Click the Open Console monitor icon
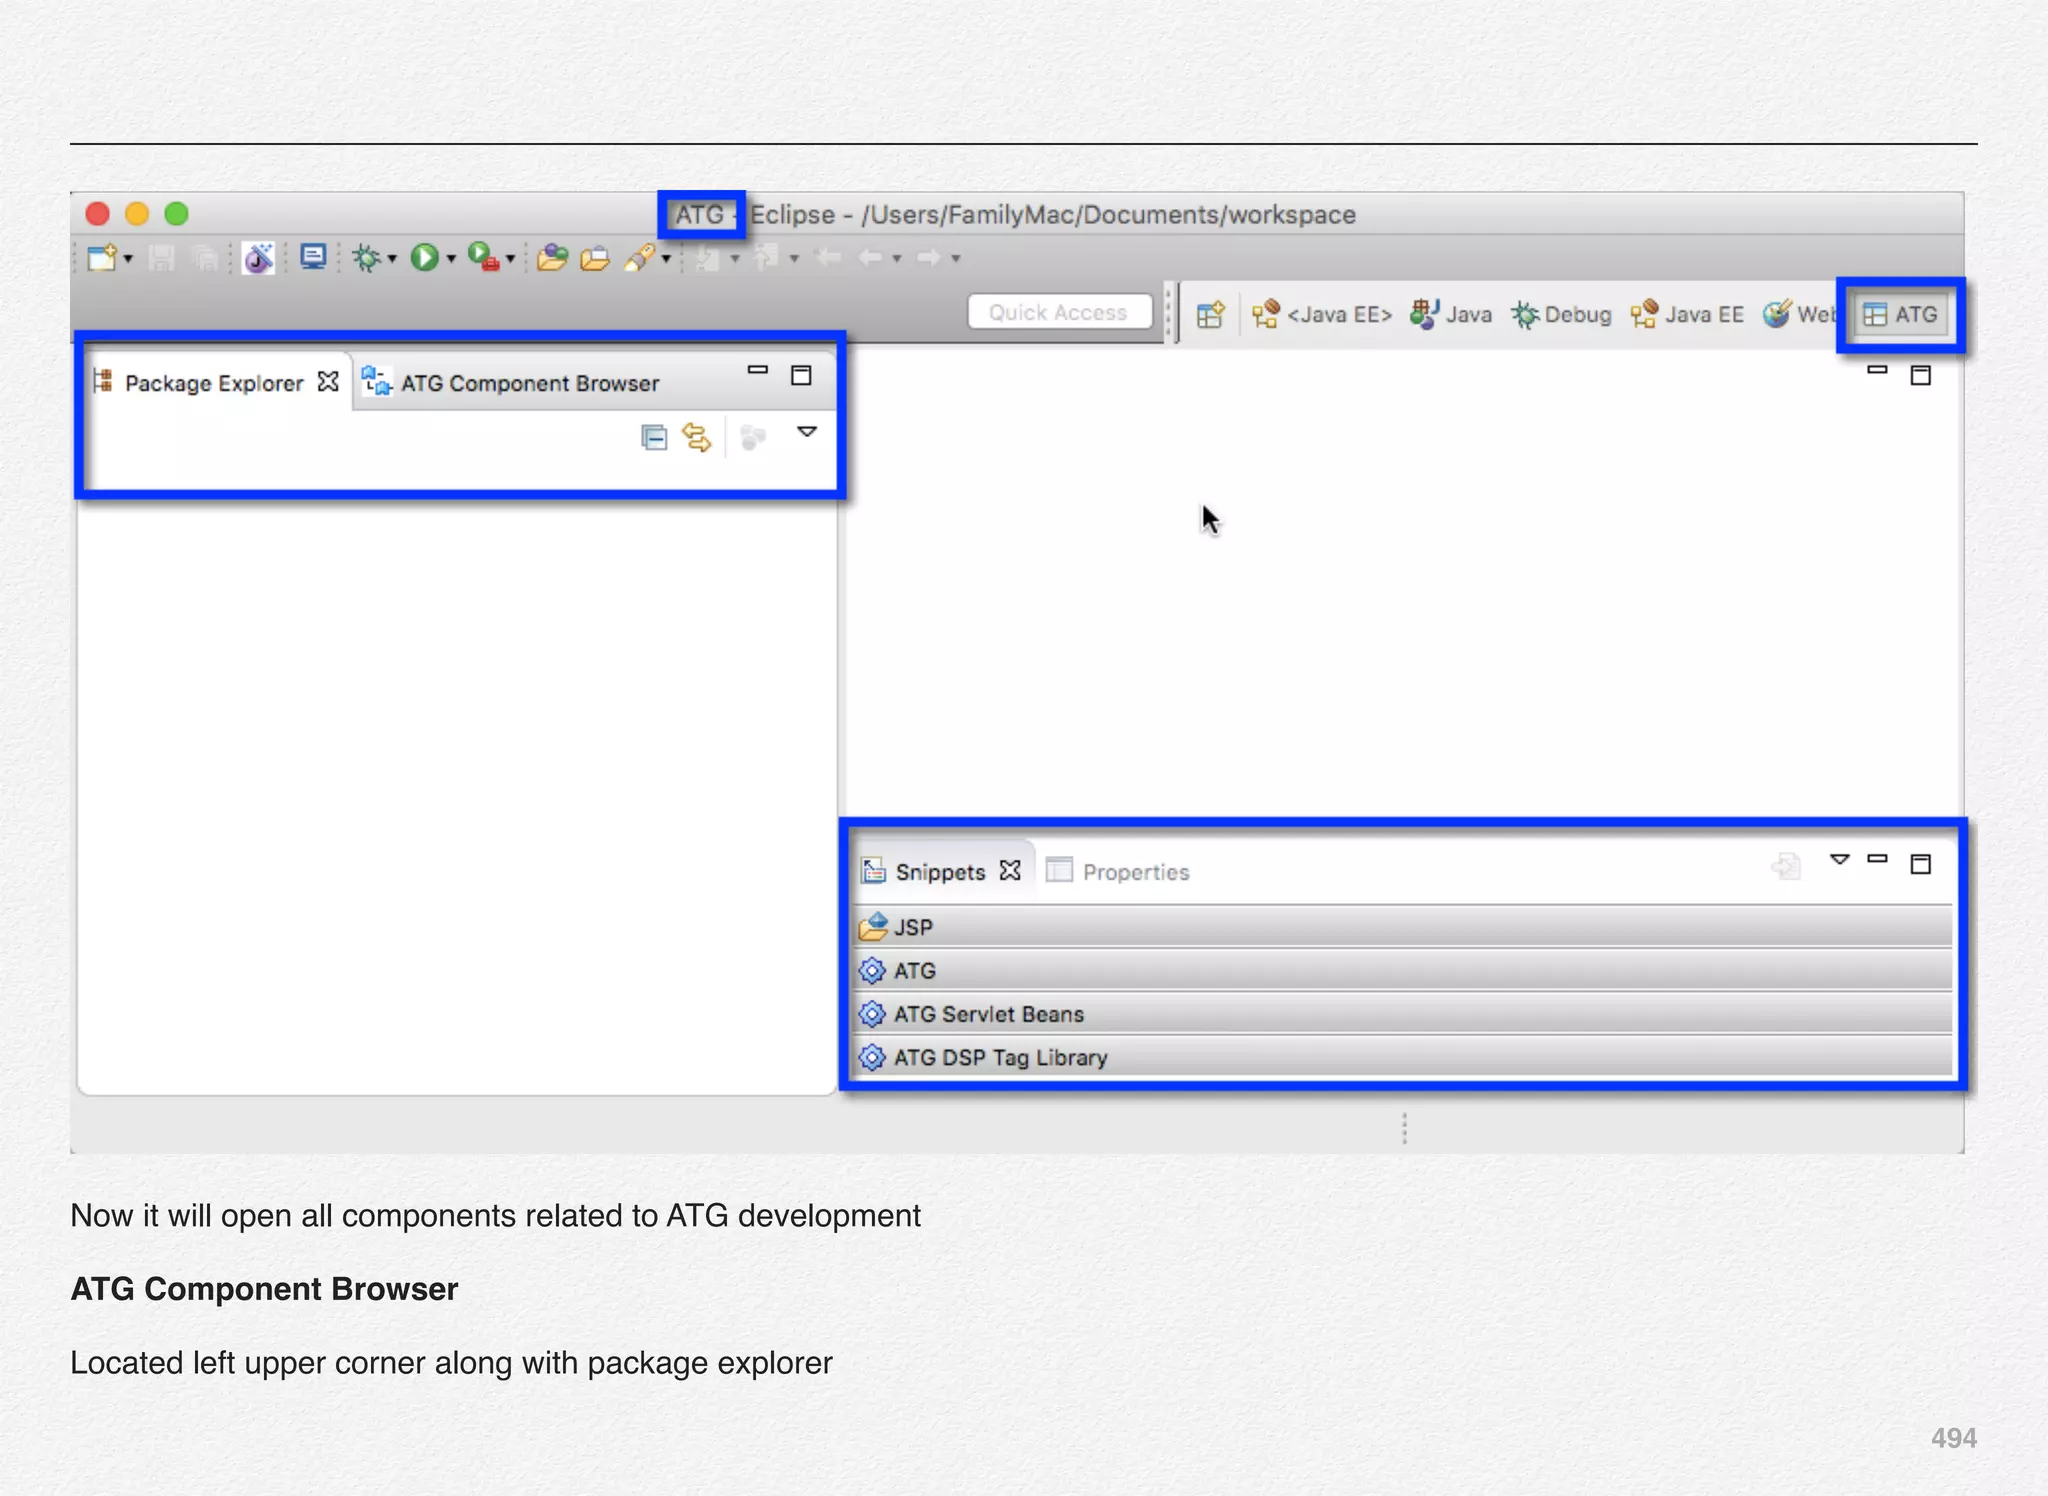Screen dimensions: 2048x1496 tap(313, 257)
